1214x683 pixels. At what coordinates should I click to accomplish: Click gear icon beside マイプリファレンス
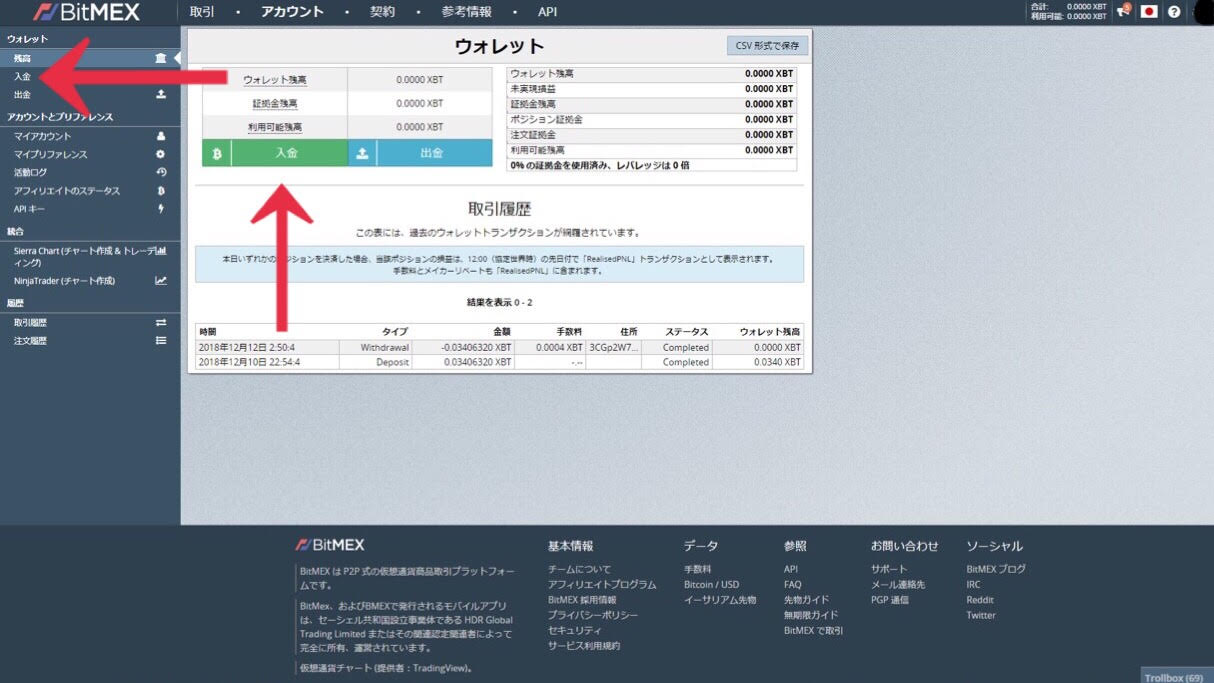point(161,154)
